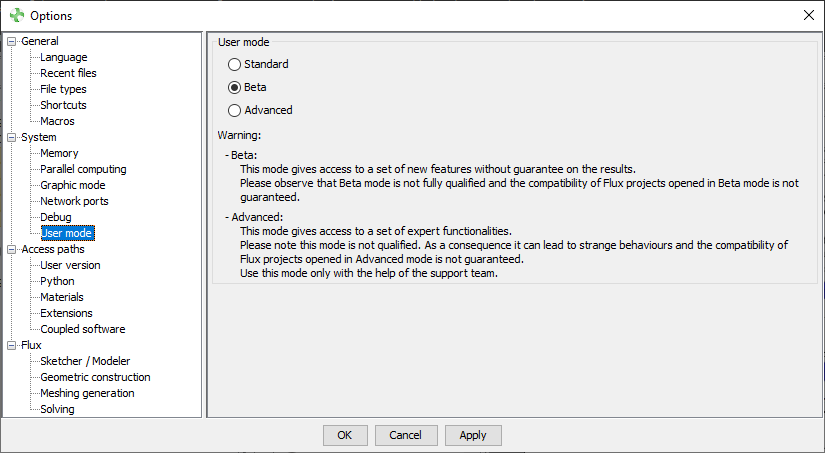Open the Language options page

tap(64, 57)
